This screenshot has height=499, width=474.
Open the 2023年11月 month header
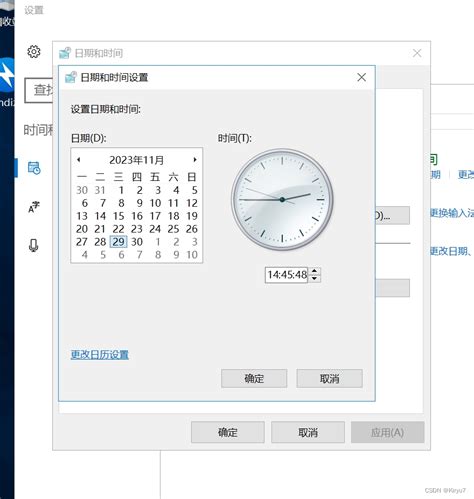(x=136, y=160)
